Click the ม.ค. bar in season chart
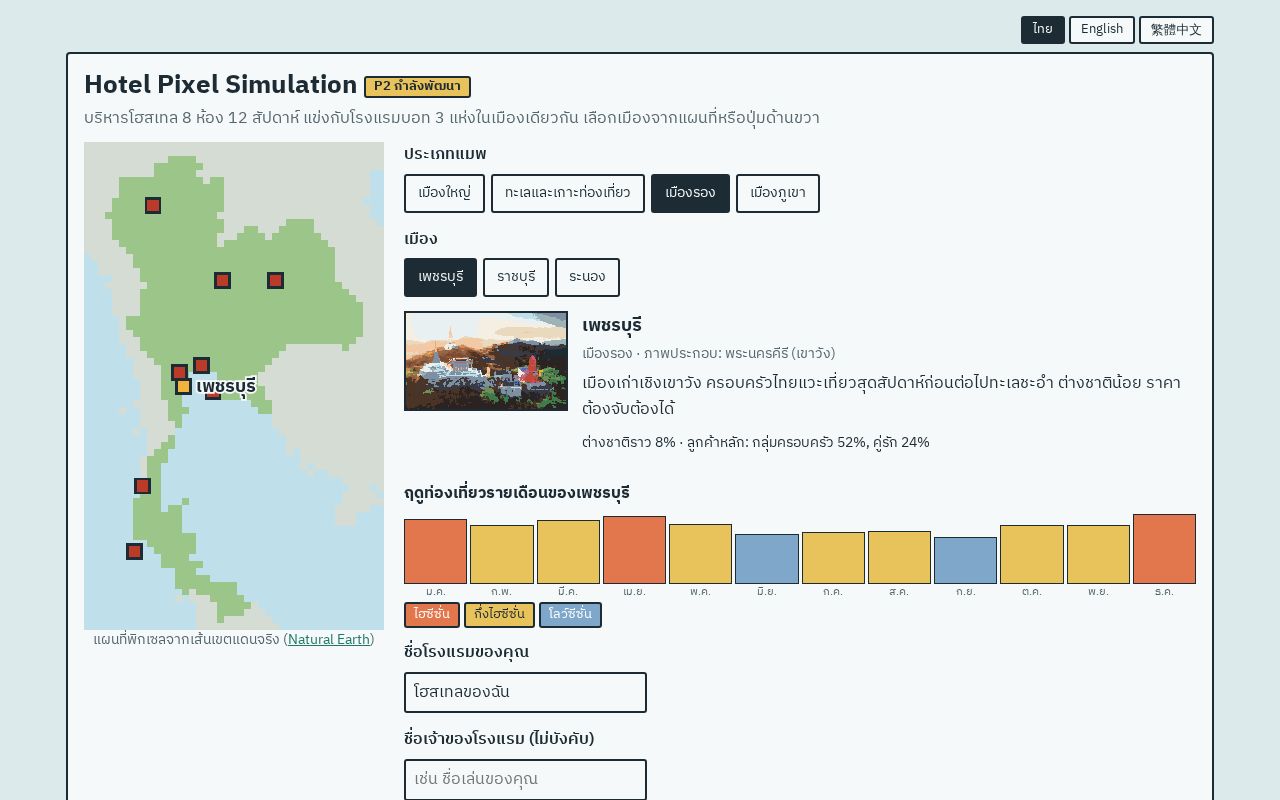This screenshot has width=1280, height=800. [435, 551]
